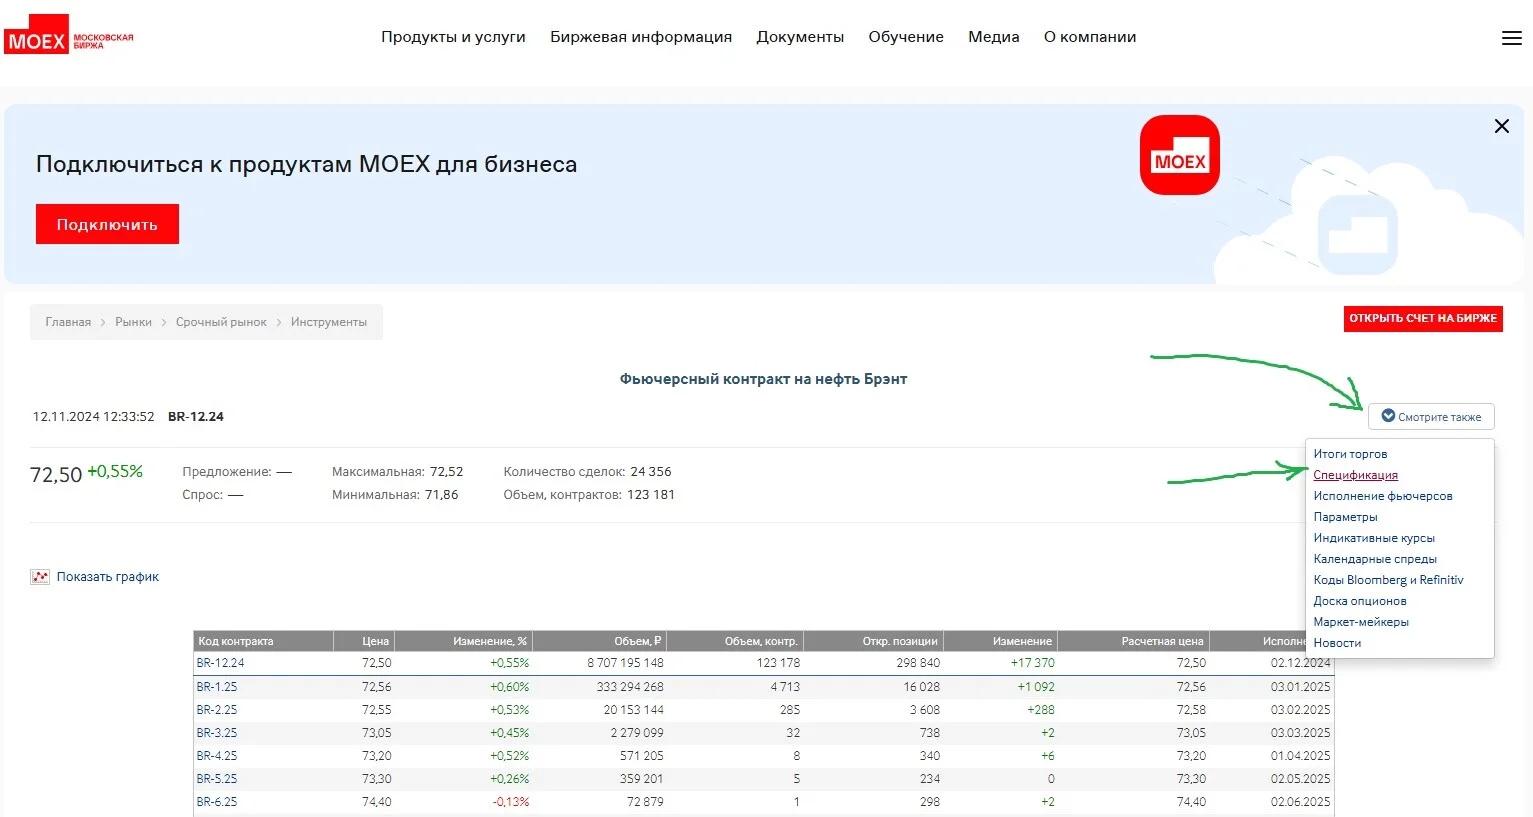This screenshot has height=817, width=1533.
Task: Select Маркет-мейкеры from the list
Action: (1361, 622)
